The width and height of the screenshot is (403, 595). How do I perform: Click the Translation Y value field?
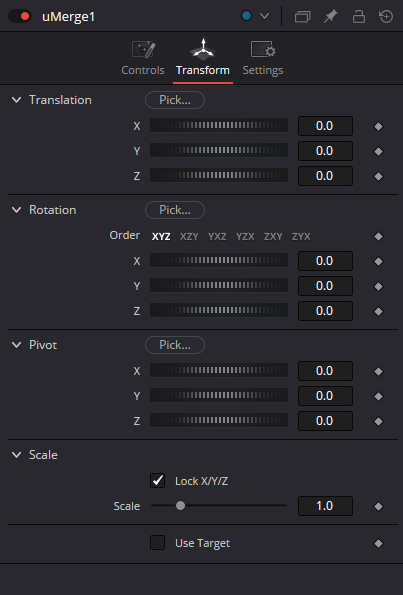coord(325,151)
